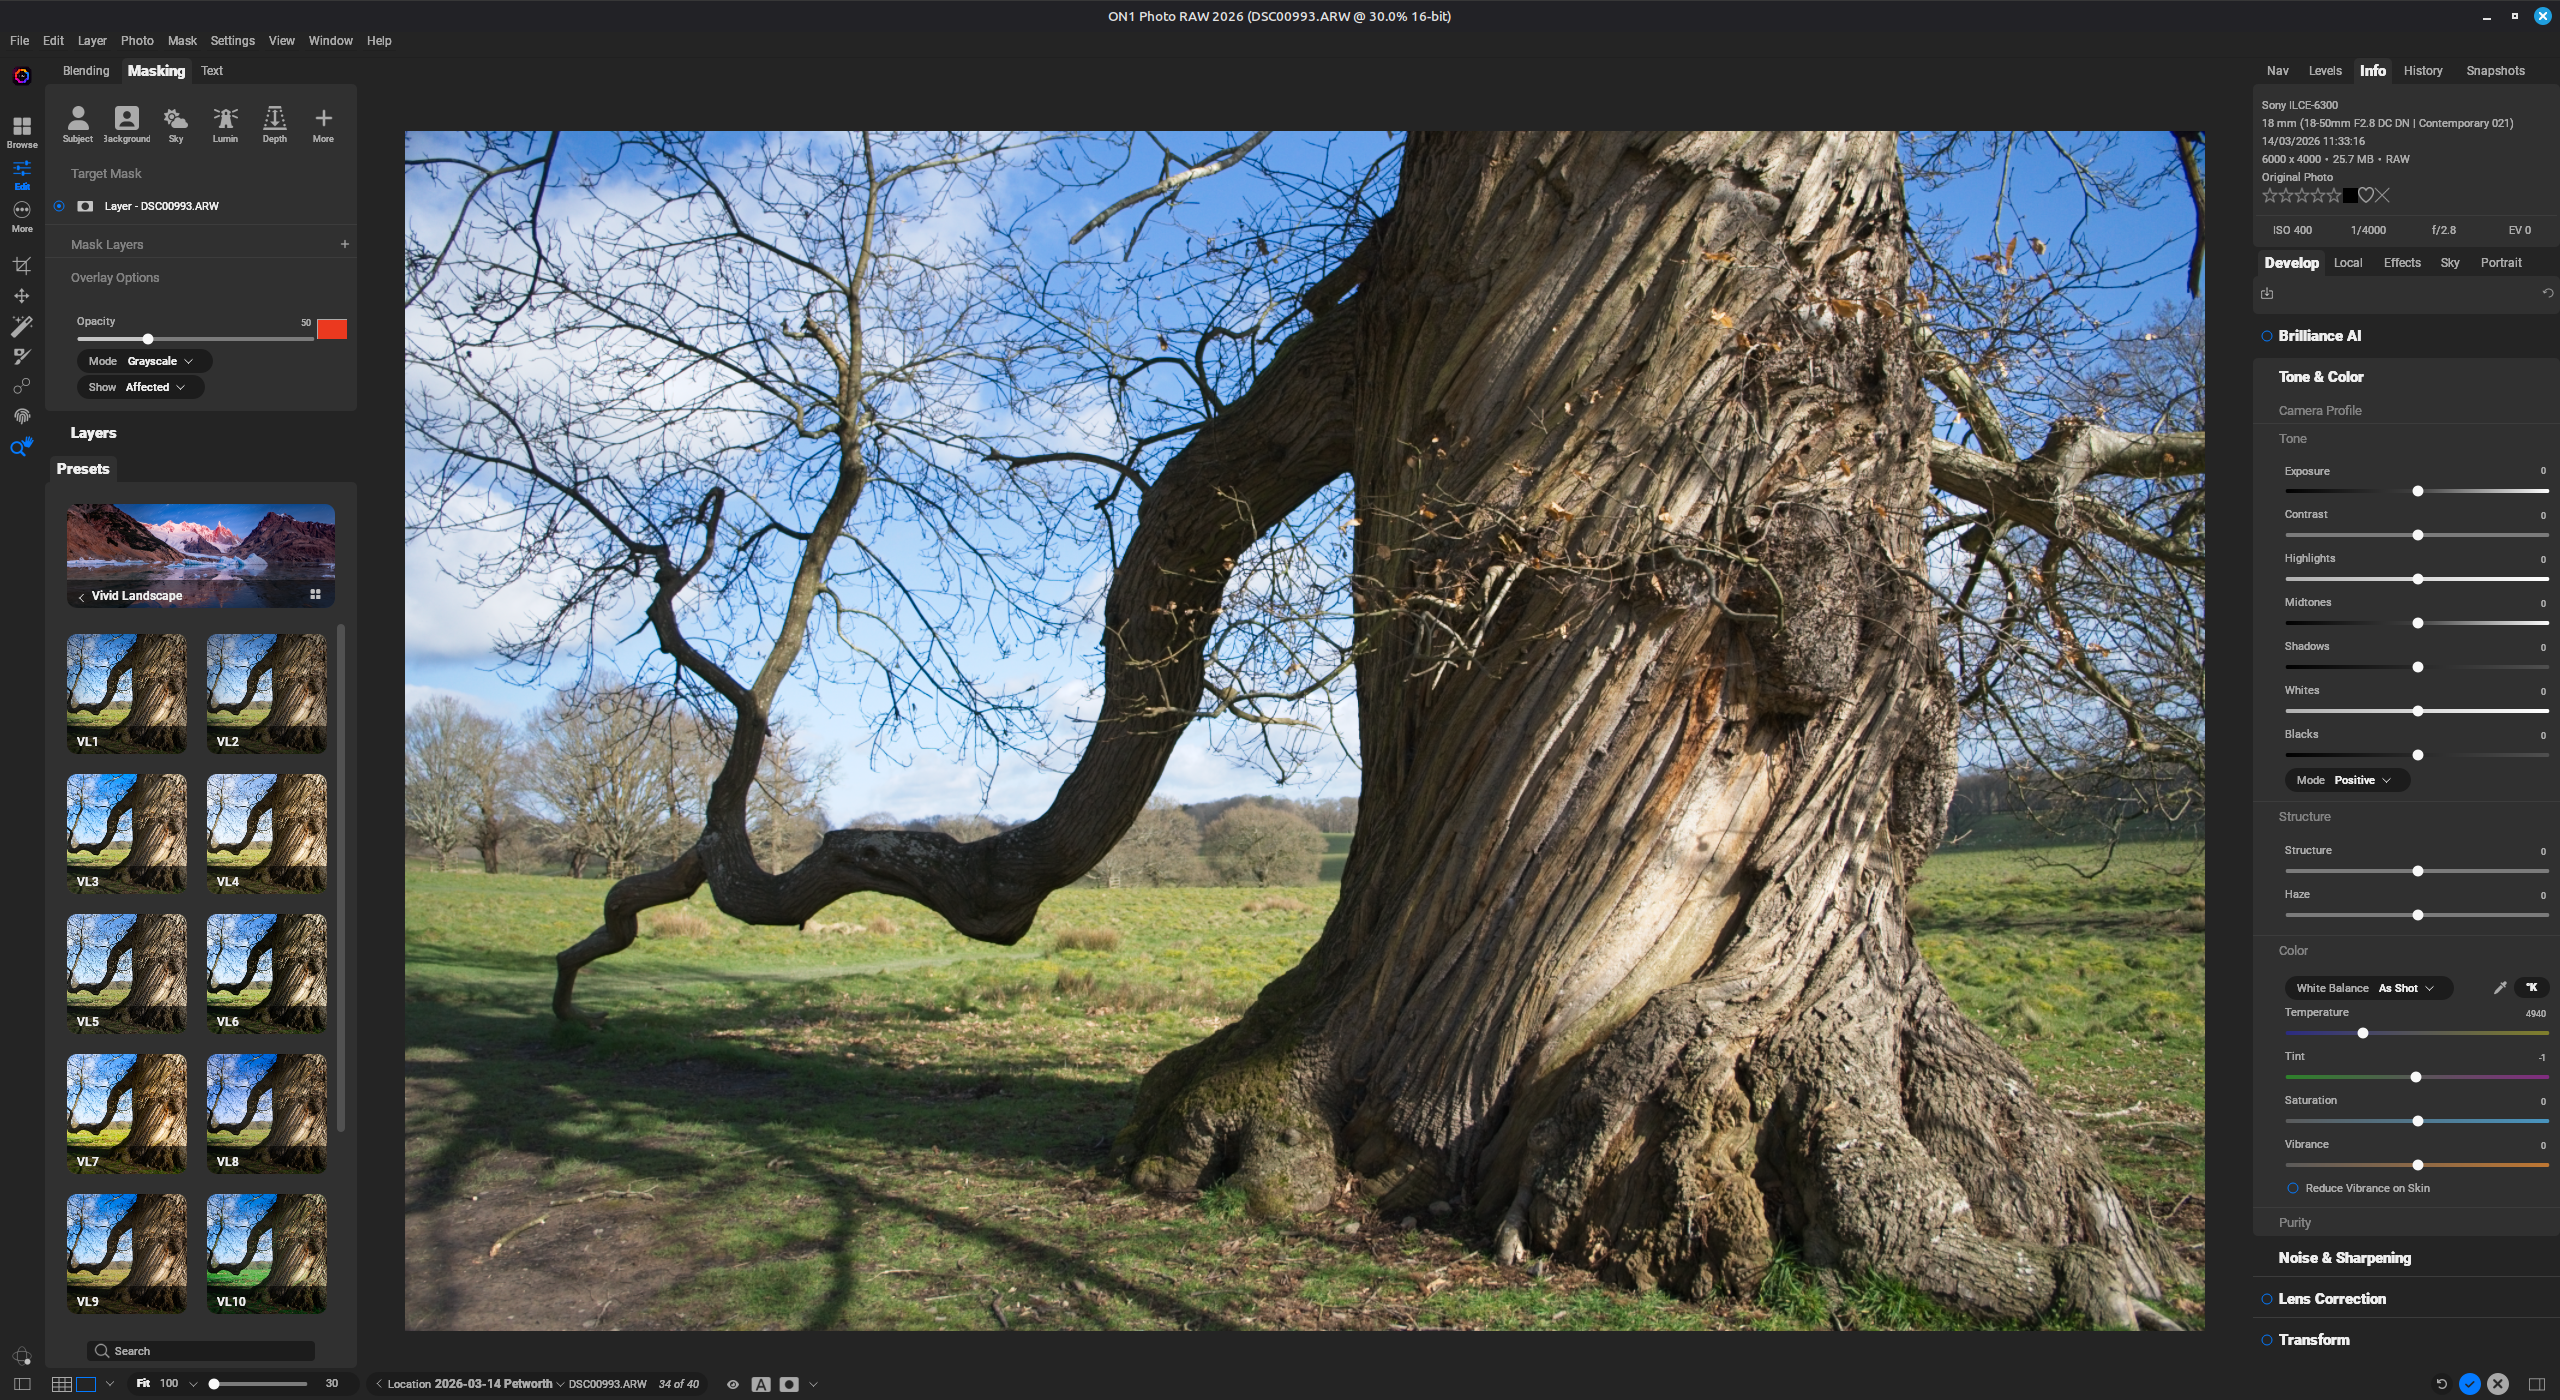Select the Transform/Move tool
The width and height of the screenshot is (2560, 1400).
point(22,295)
